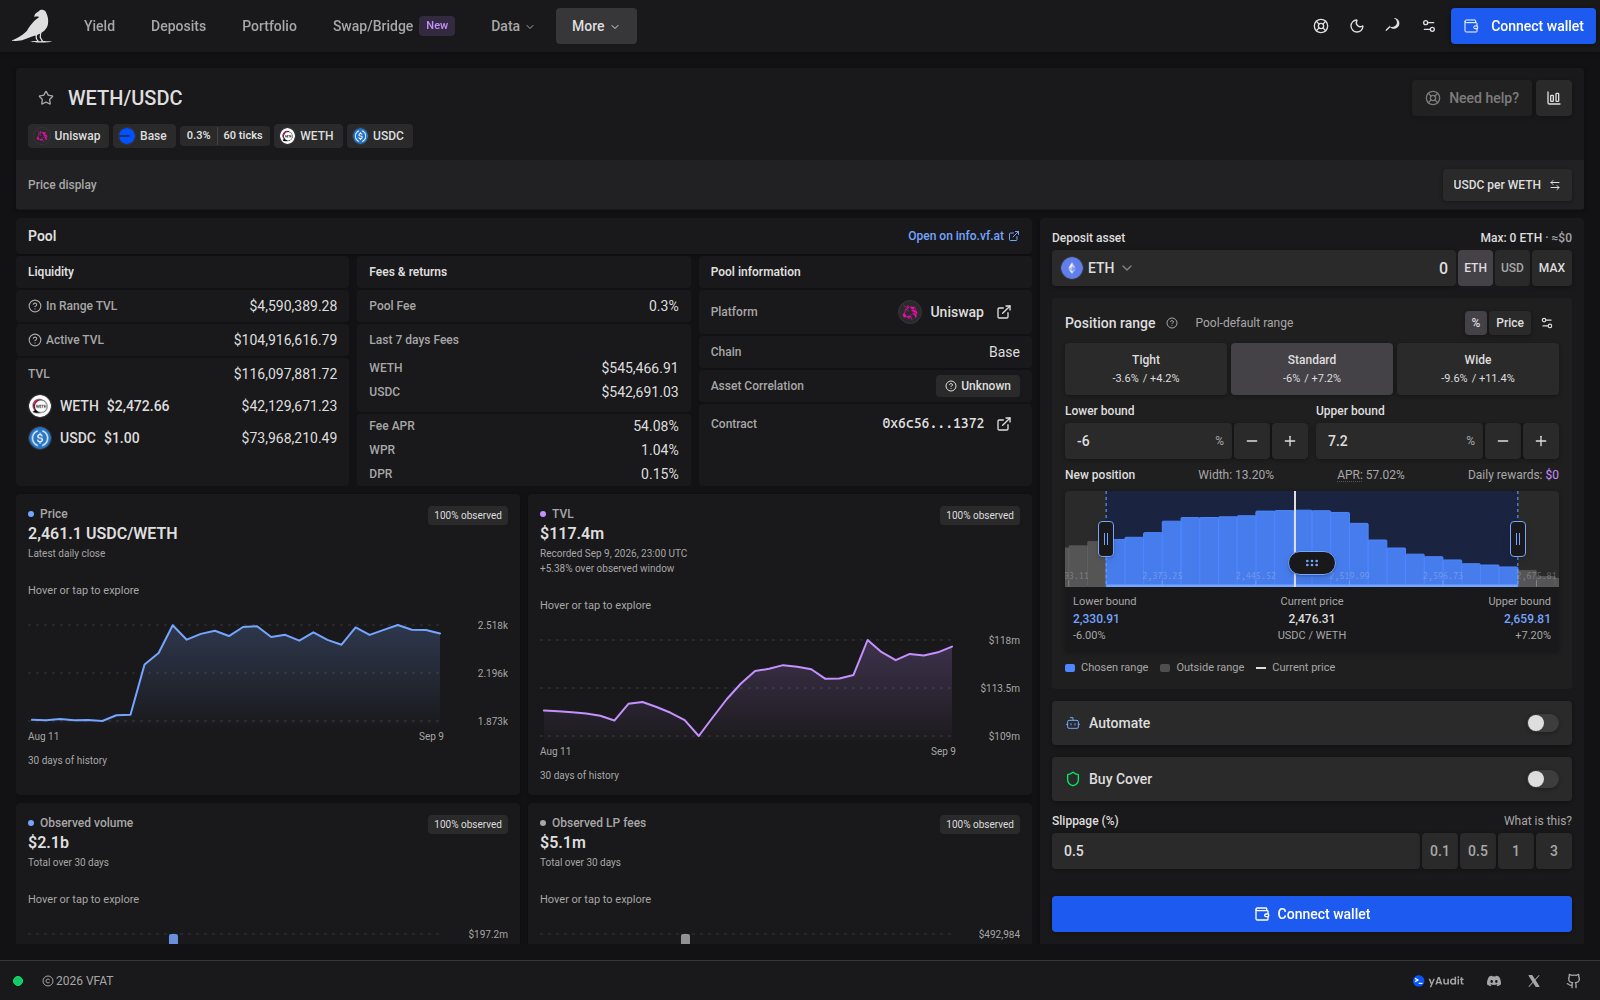The width and height of the screenshot is (1600, 1000).
Task: Toggle the Buy Cover switch
Action: click(x=1543, y=779)
